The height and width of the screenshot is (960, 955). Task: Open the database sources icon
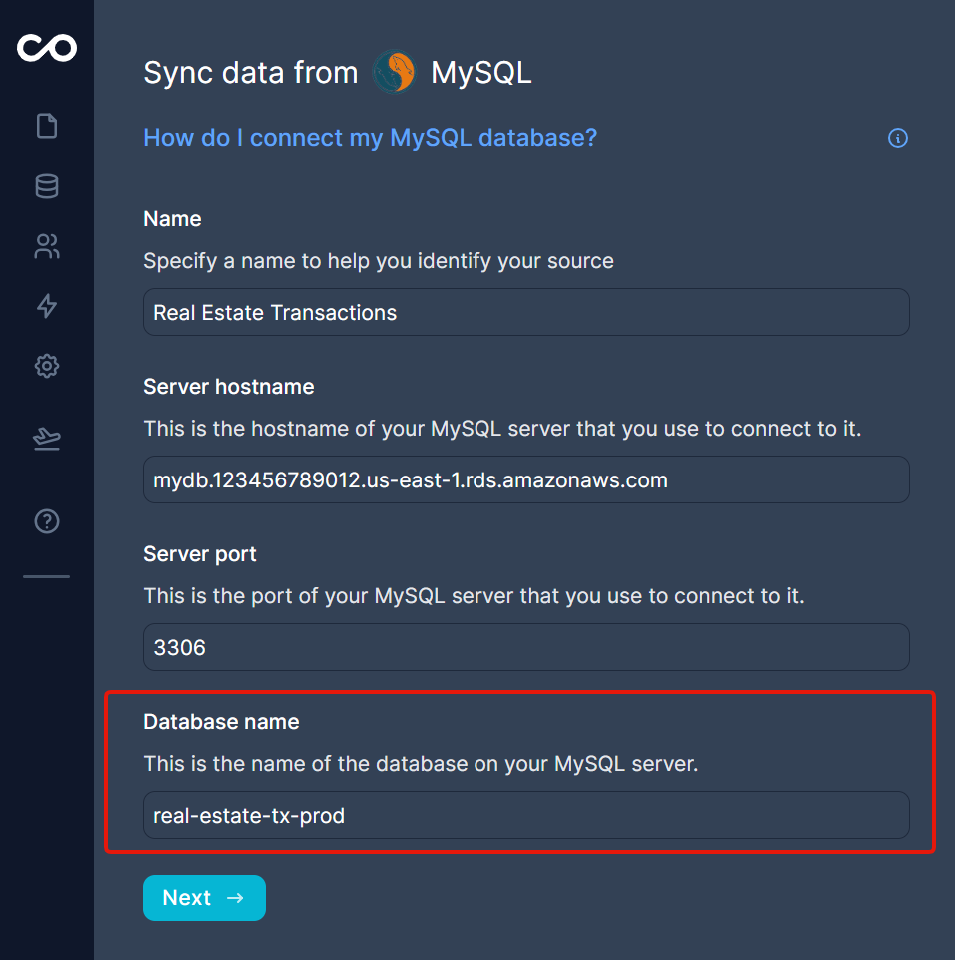point(47,186)
